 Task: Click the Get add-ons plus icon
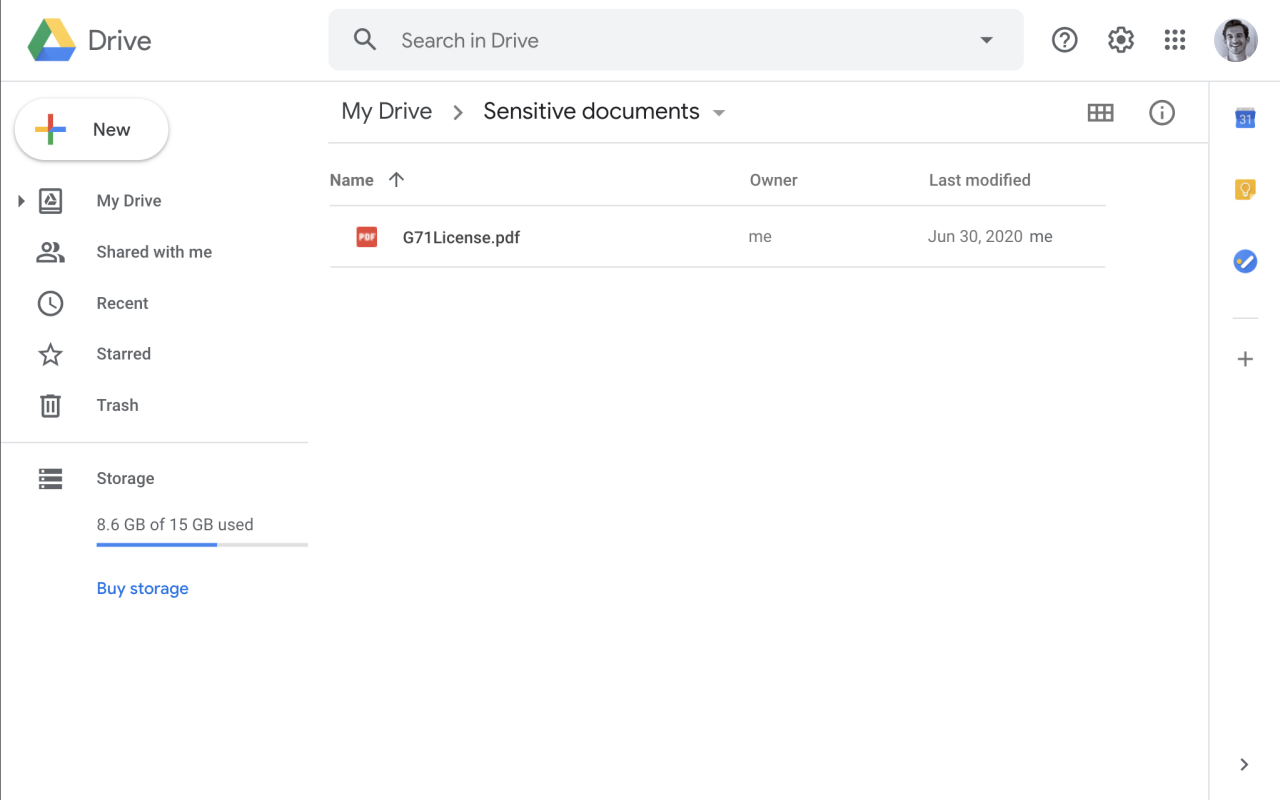click(1245, 359)
